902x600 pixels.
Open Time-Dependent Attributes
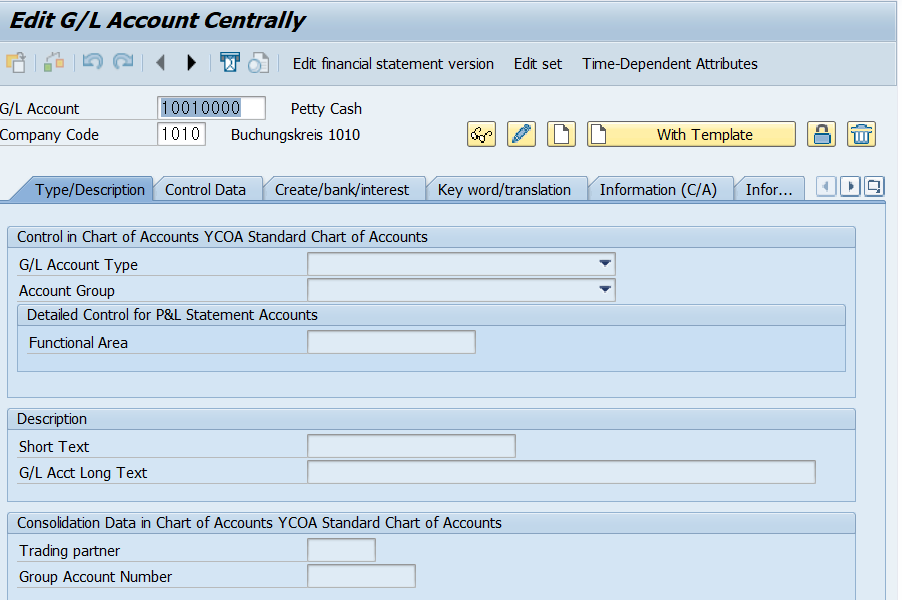click(670, 64)
